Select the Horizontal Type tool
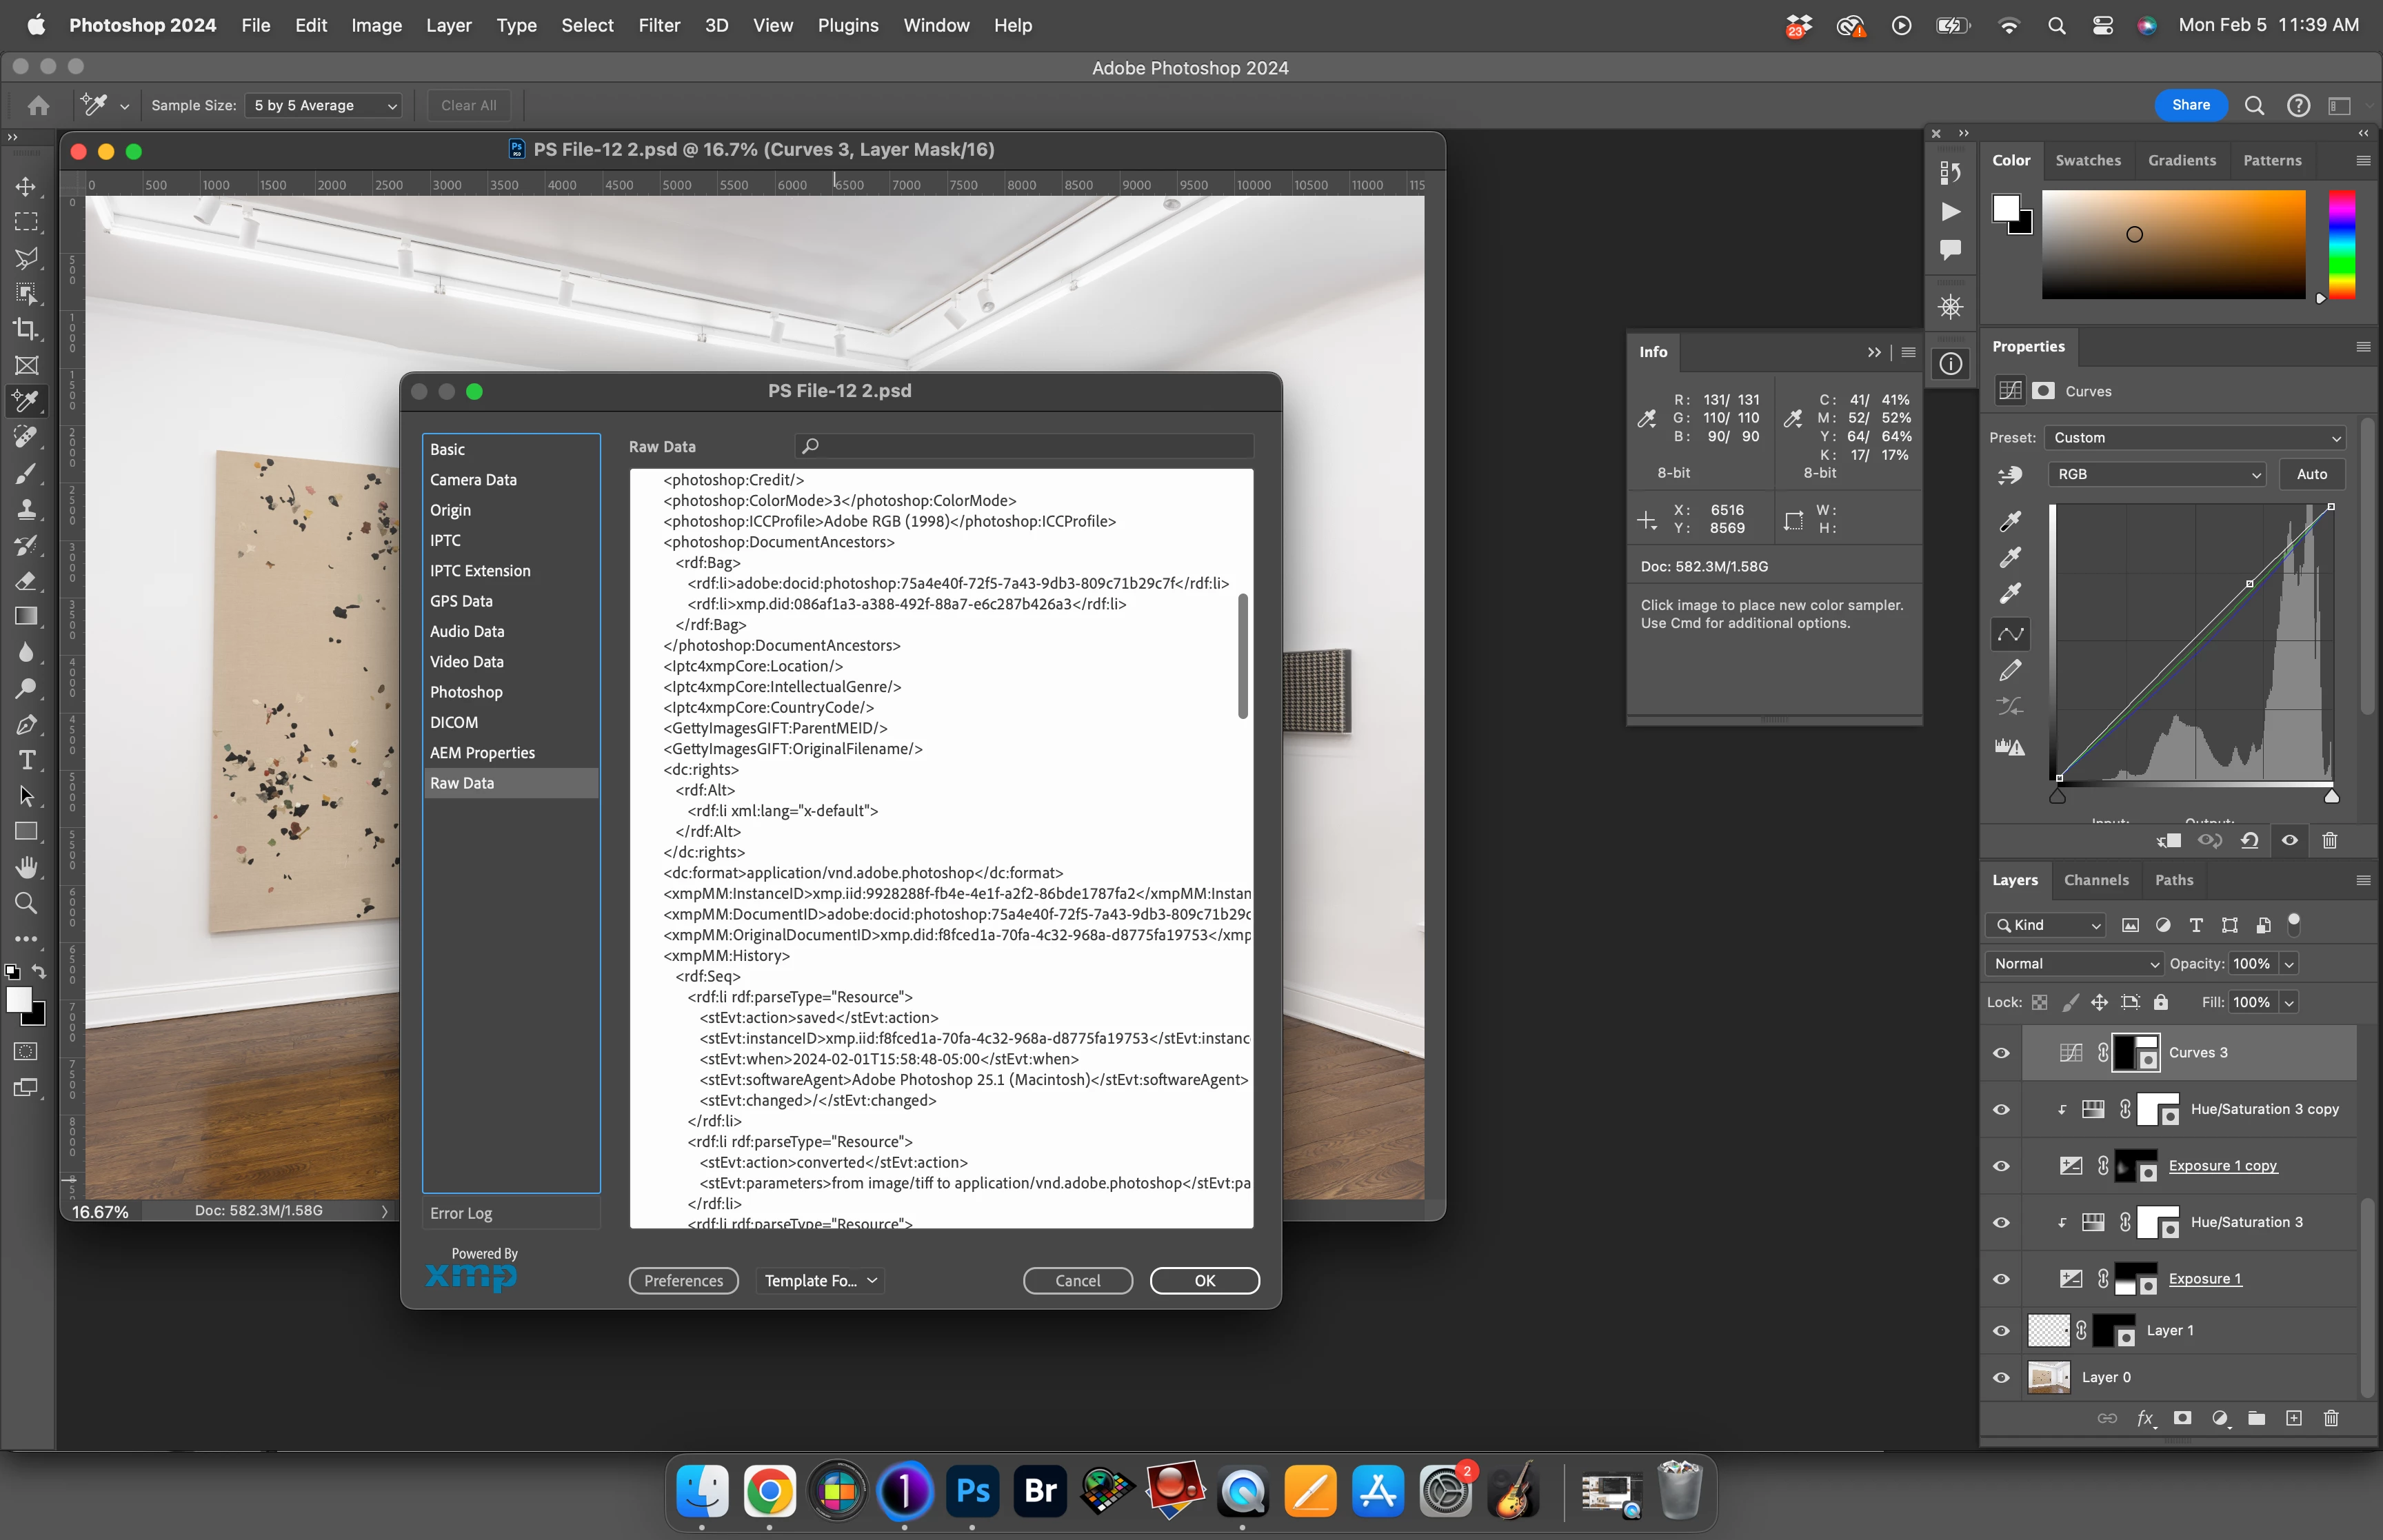The image size is (2383, 1540). click(27, 761)
